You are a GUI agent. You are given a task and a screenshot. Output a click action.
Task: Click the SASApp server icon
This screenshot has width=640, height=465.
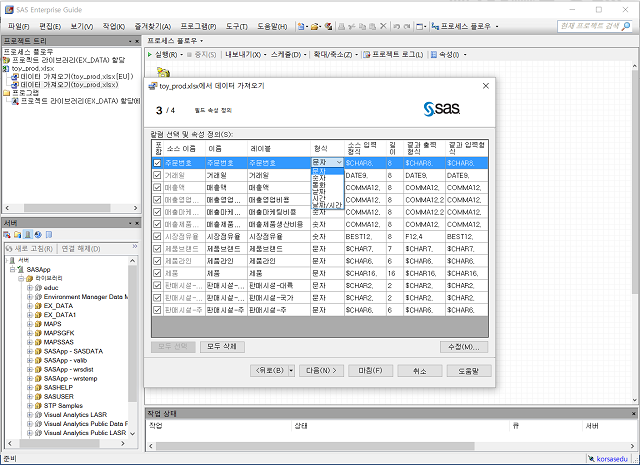tap(21, 270)
